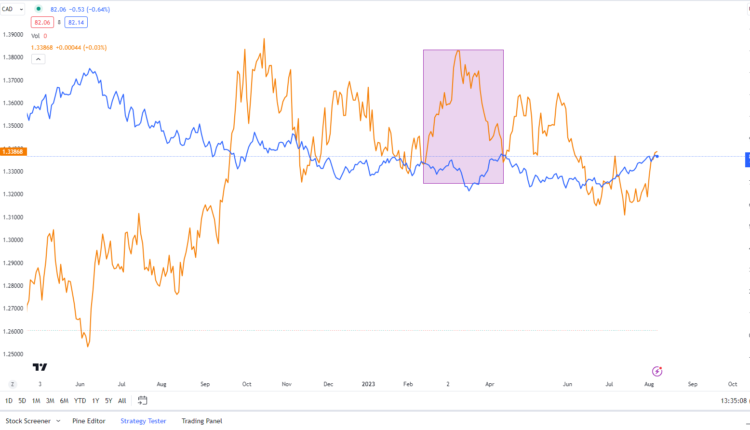Set the chart range to 1D
The height and width of the screenshot is (430, 750).
pyautogui.click(x=9, y=401)
